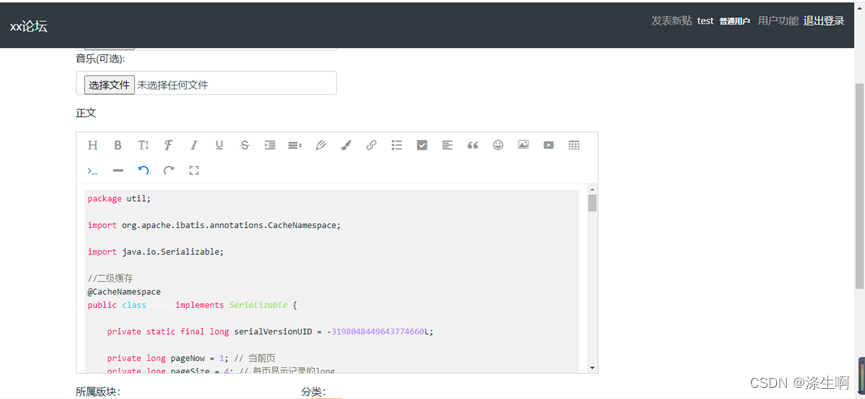Image resolution: width=865 pixels, height=399 pixels.
Task: Click the import CacheNamespace code line
Action: 214,225
